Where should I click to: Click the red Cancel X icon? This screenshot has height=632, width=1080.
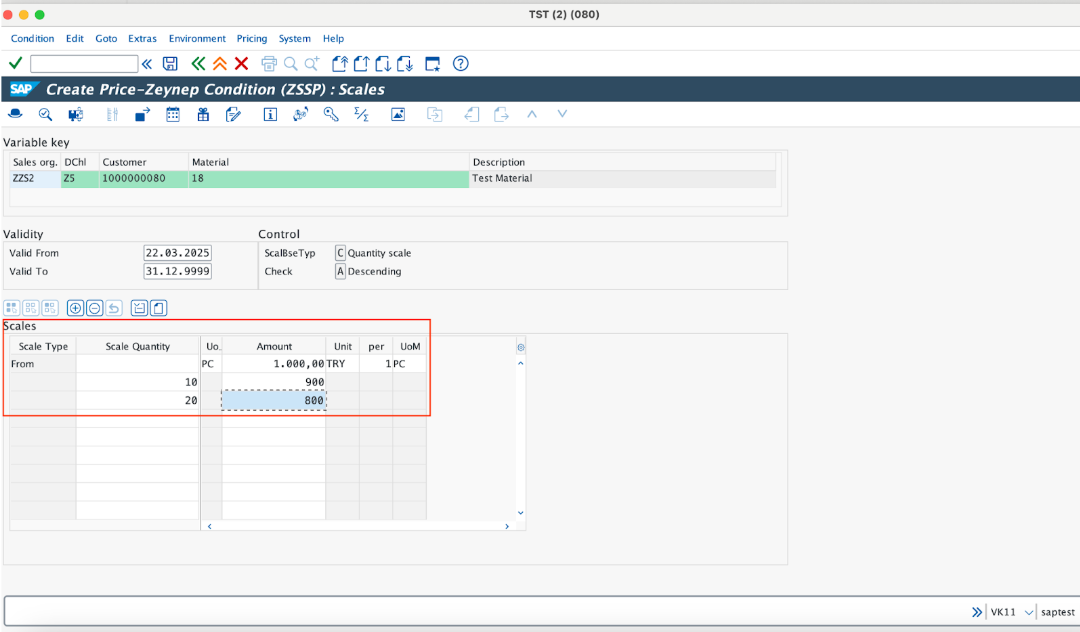(241, 64)
